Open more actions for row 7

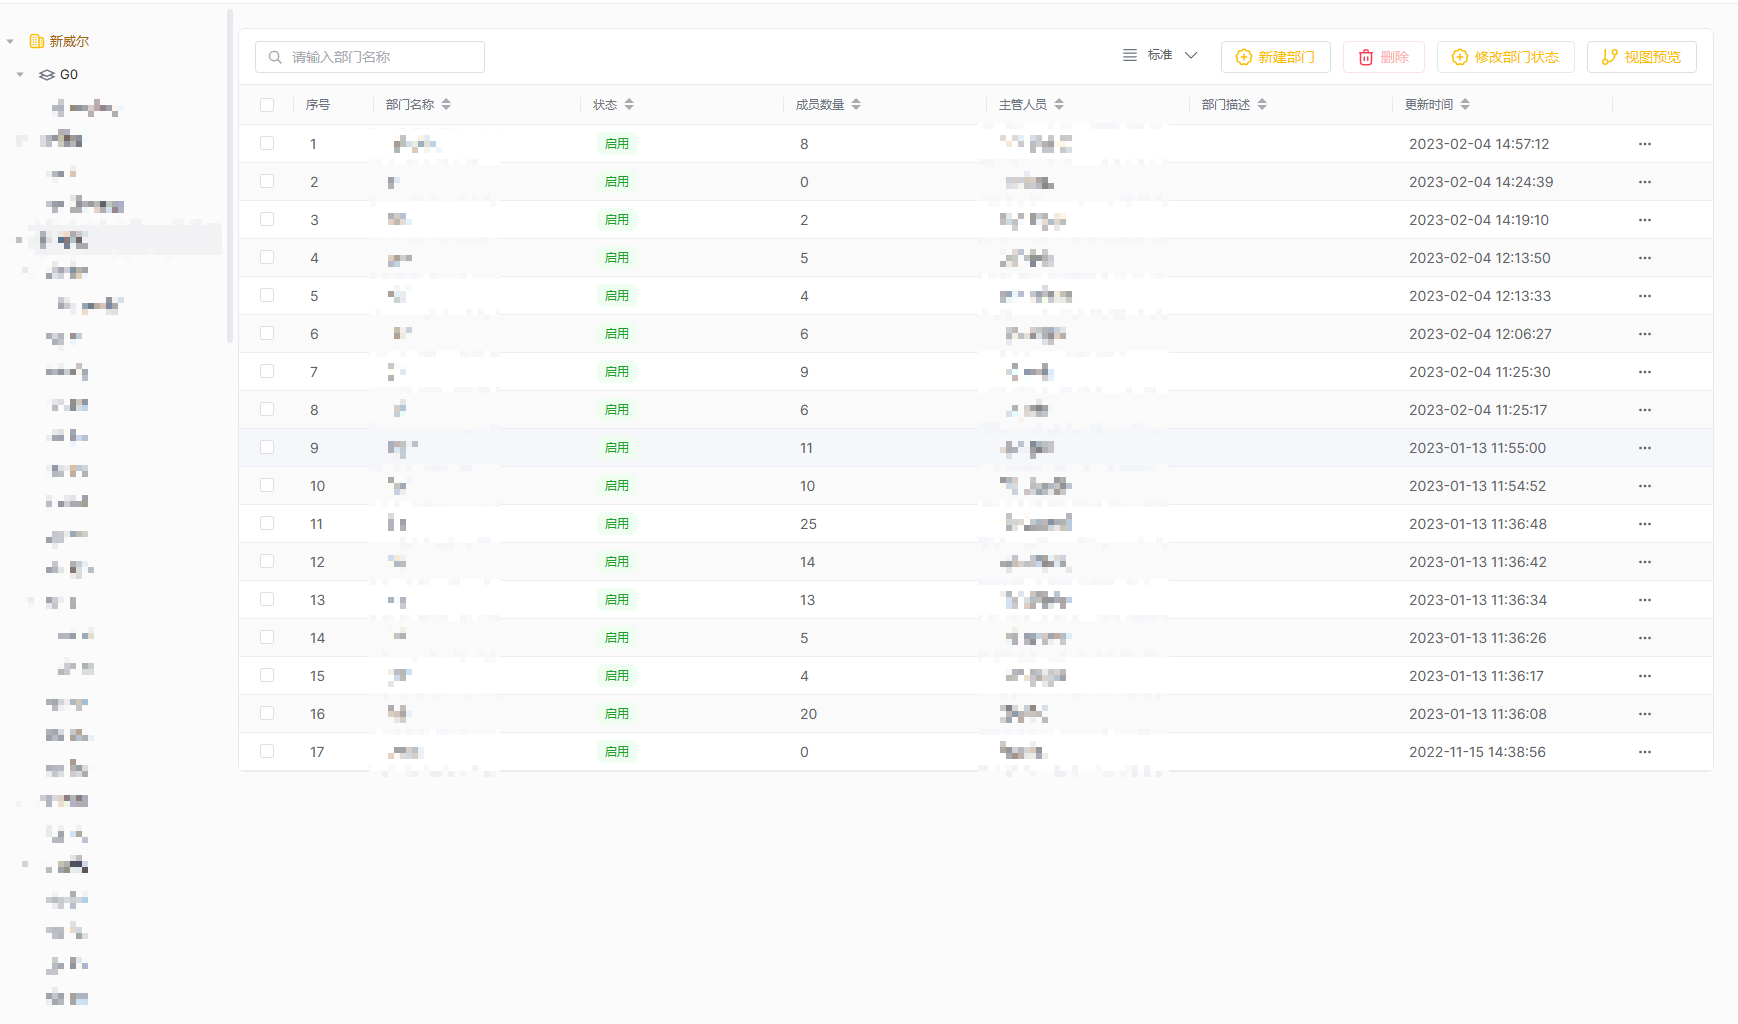pyautogui.click(x=1645, y=372)
